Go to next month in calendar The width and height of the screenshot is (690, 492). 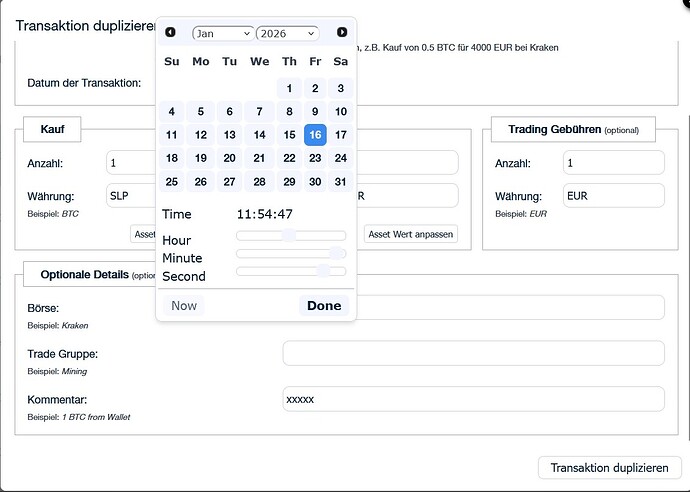[342, 33]
